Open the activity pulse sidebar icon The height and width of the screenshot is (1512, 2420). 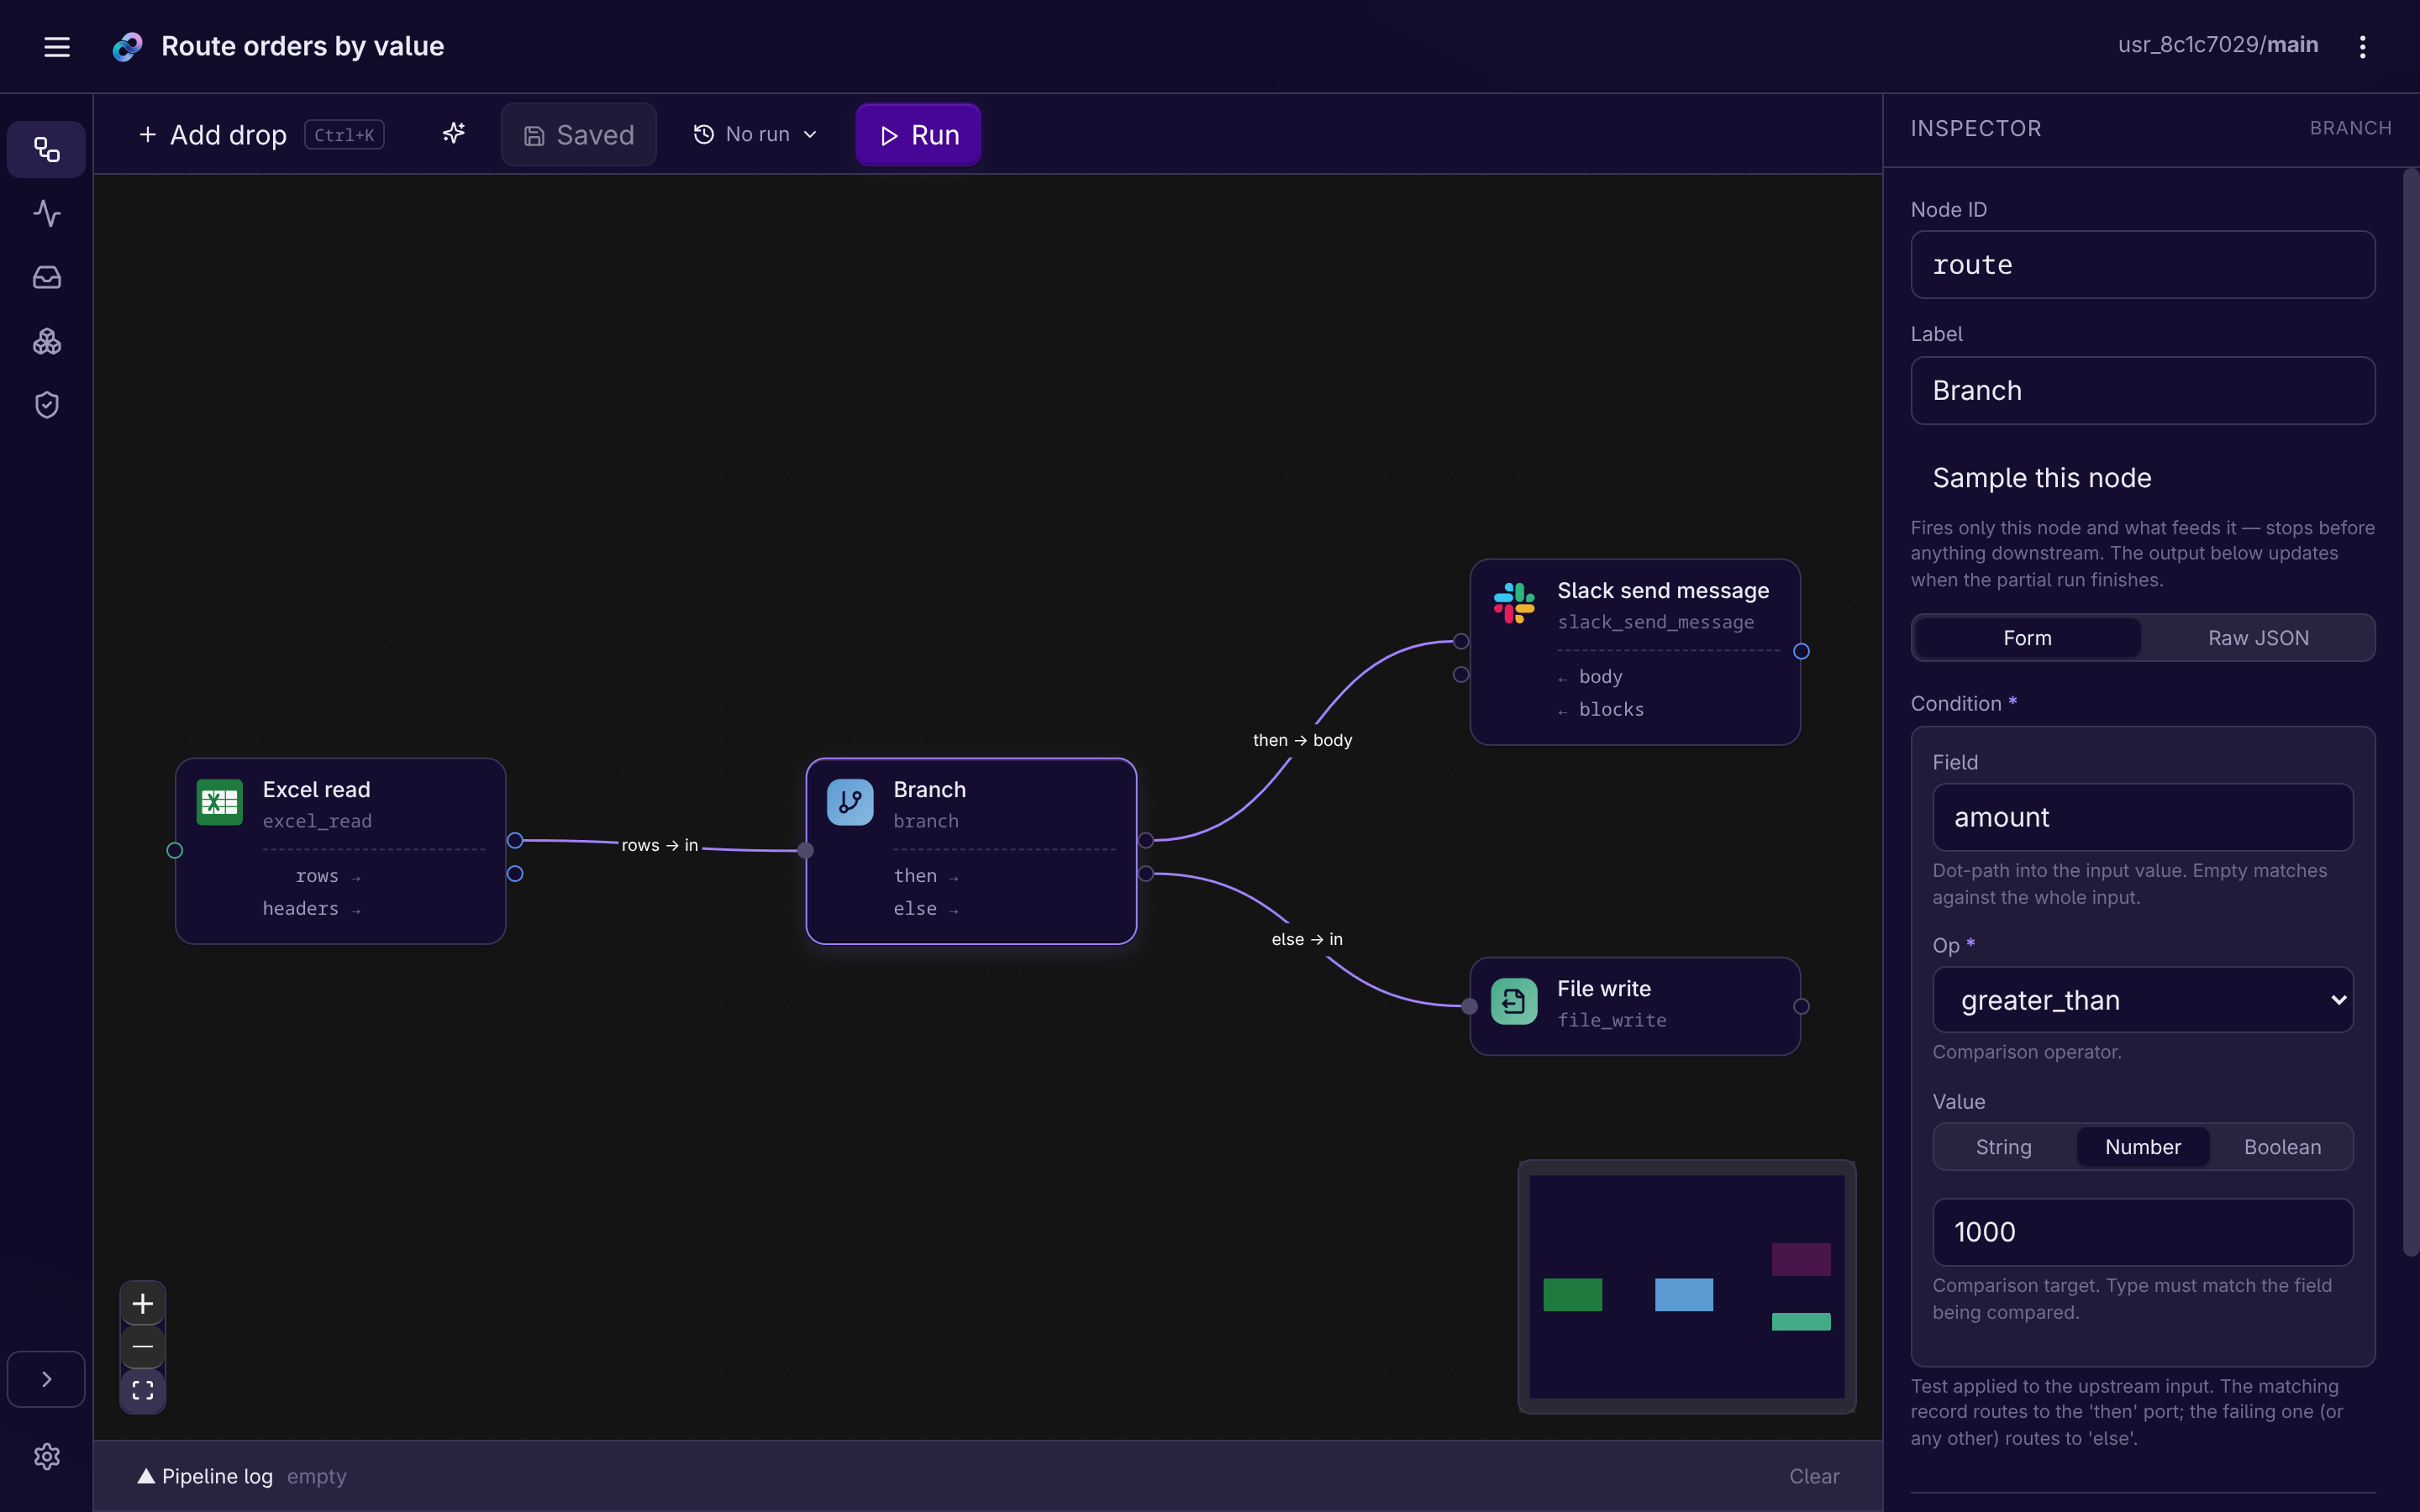point(46,213)
